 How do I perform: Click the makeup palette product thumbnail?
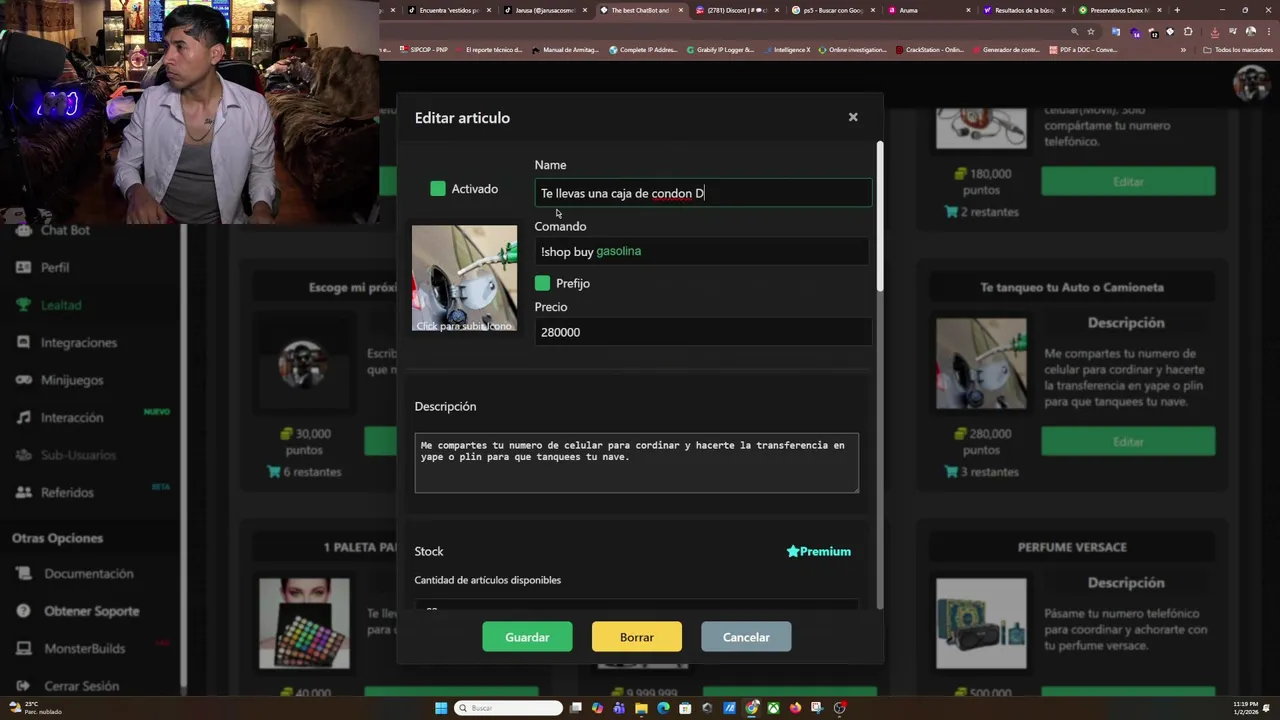click(x=304, y=623)
